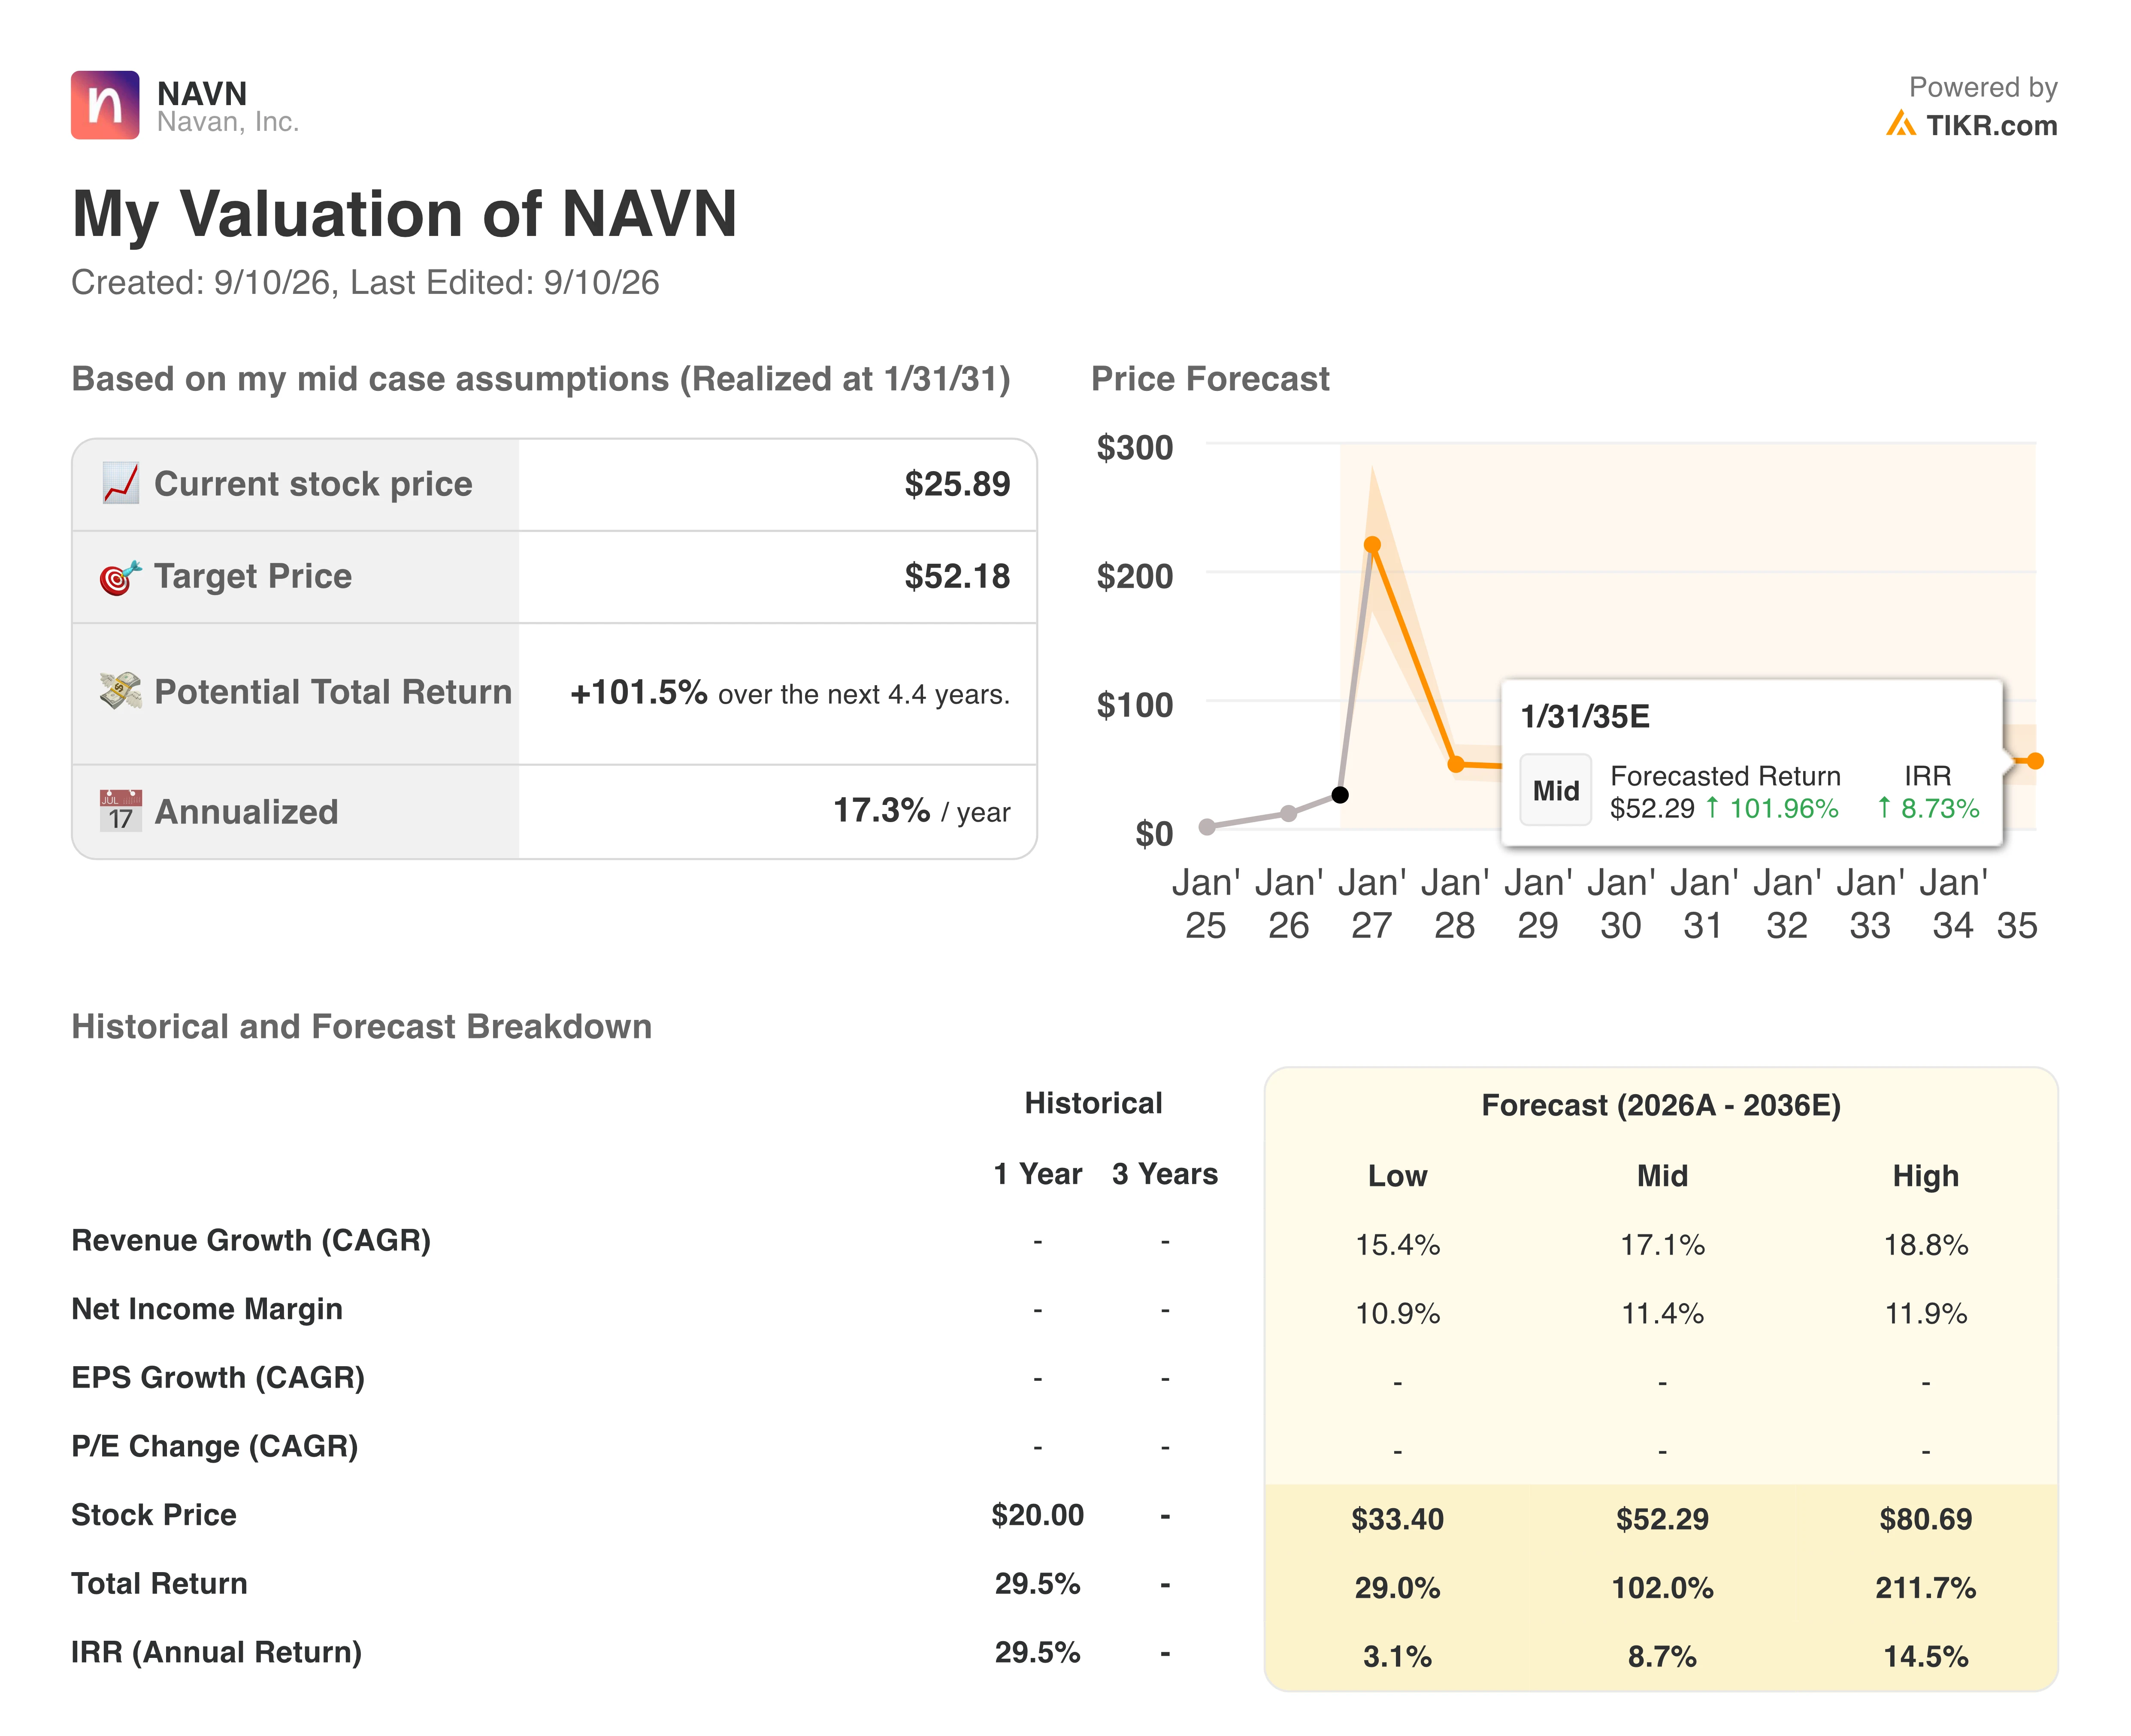This screenshot has height=1736, width=2131.
Task: Select the $25.89 current stock price value
Action: click(957, 484)
